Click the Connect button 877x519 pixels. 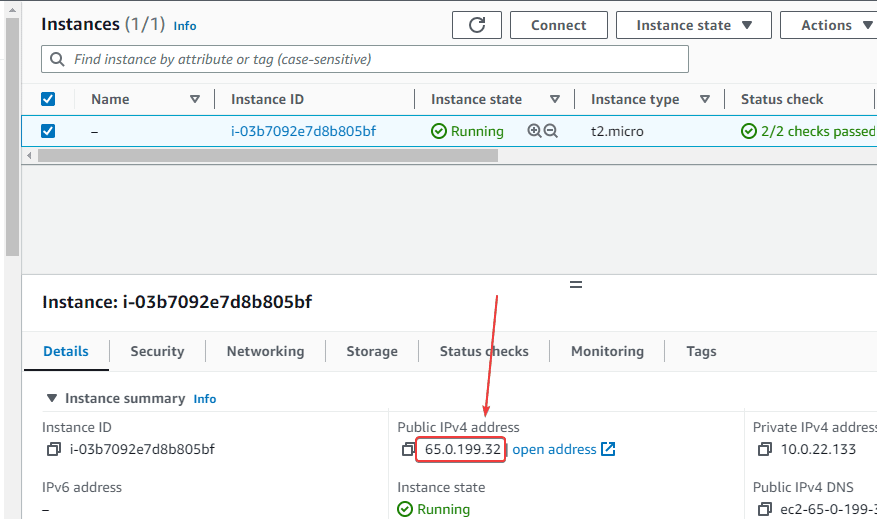(559, 25)
